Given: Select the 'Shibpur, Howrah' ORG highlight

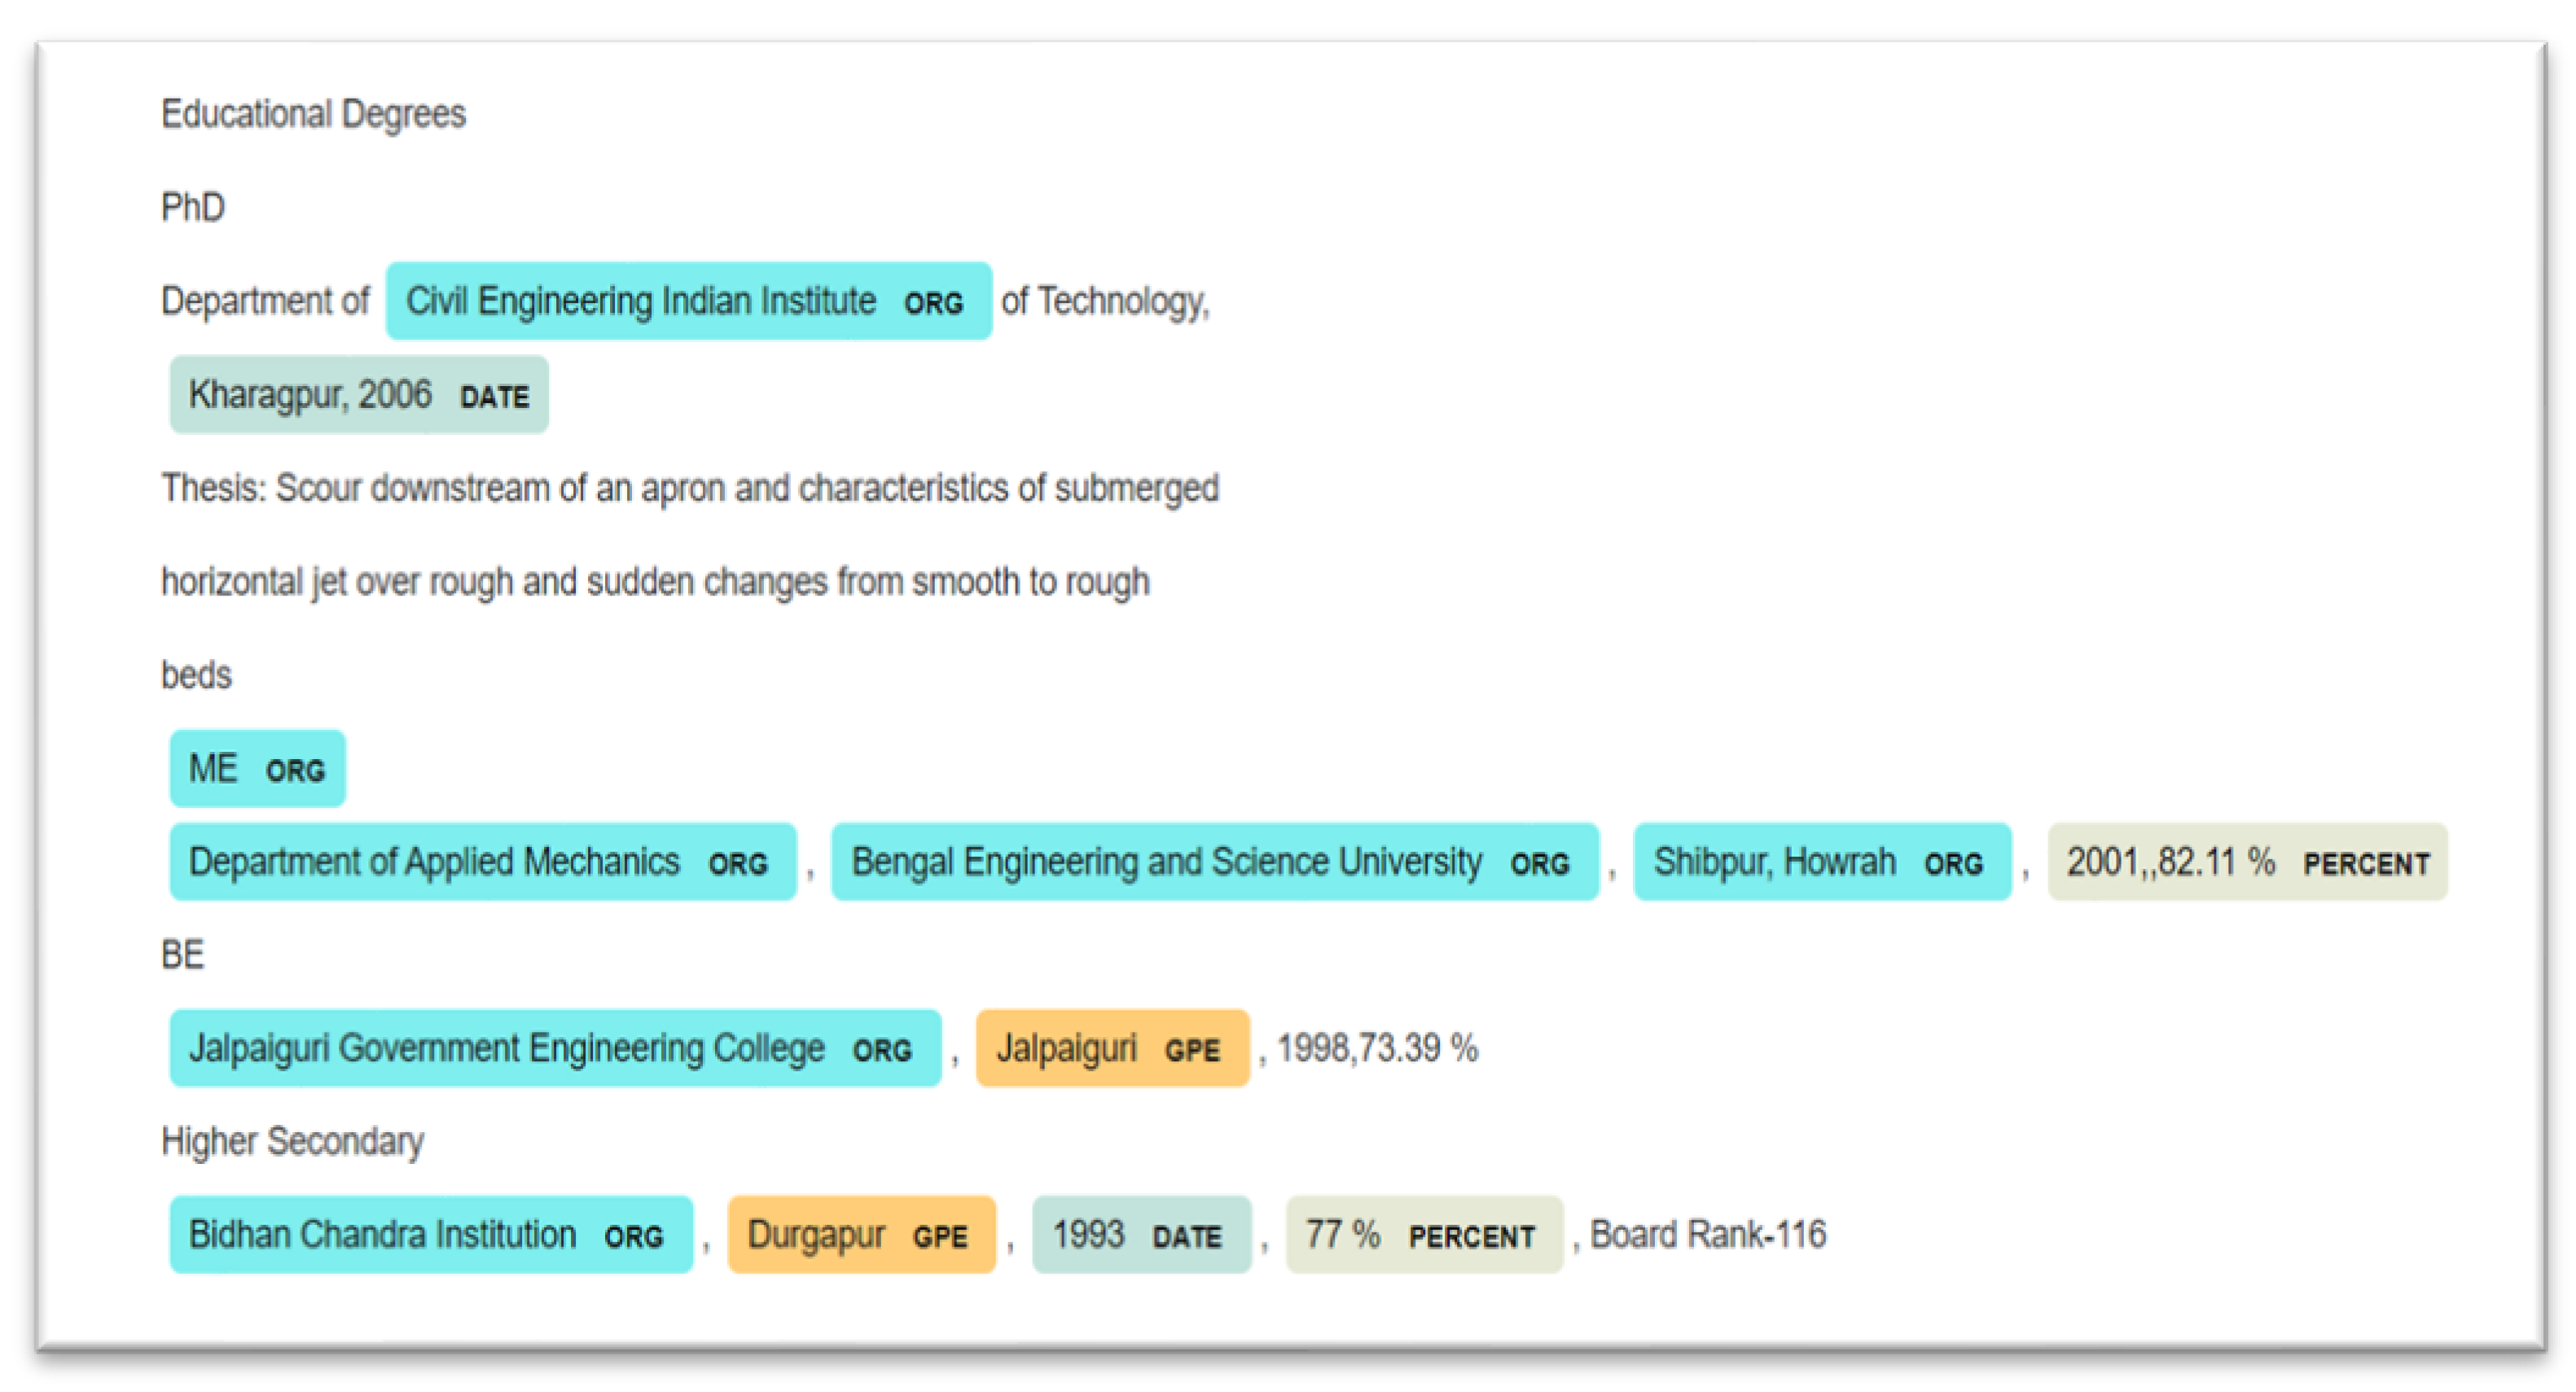Looking at the screenshot, I should pos(1821,862).
